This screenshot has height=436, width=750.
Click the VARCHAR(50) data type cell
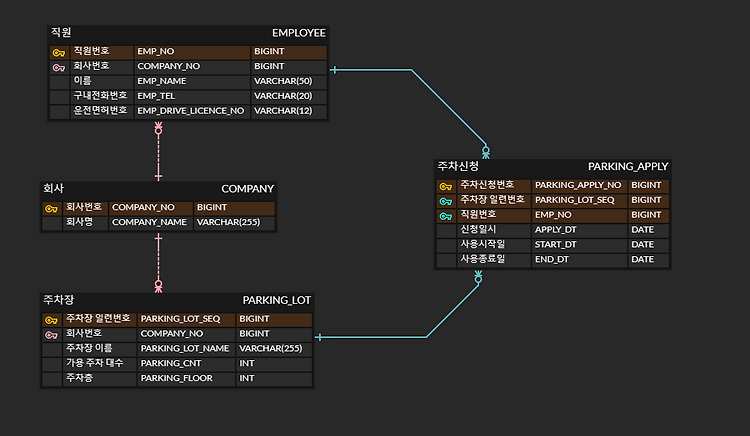288,81
